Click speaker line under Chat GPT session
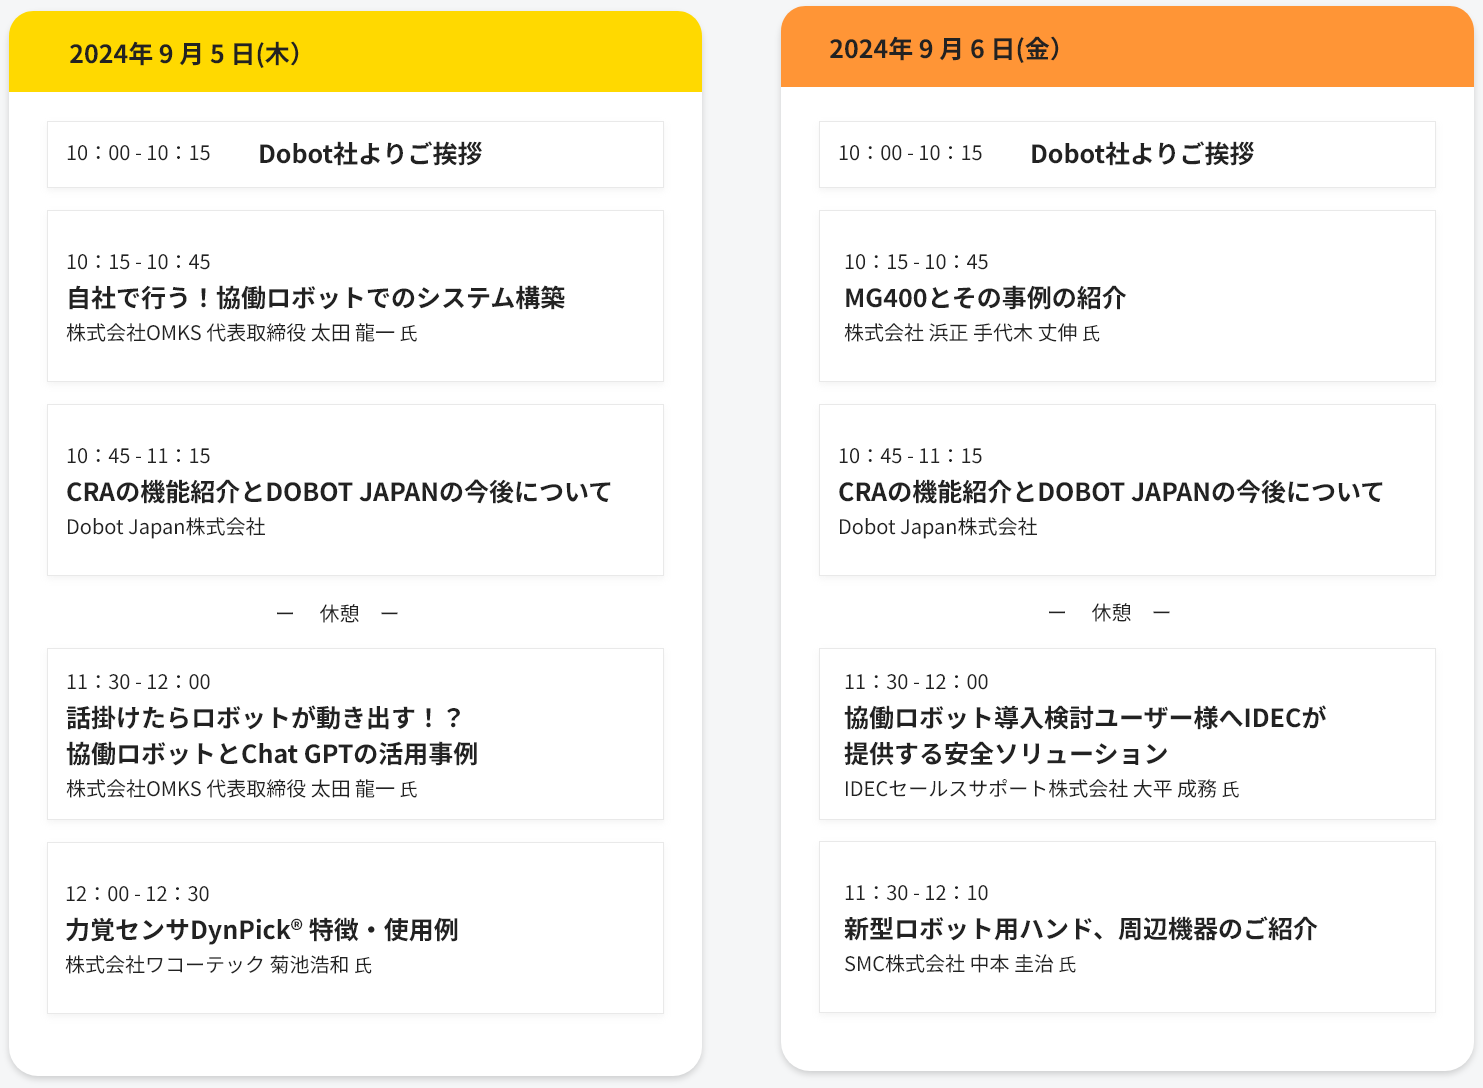The image size is (1483, 1088). click(x=242, y=789)
